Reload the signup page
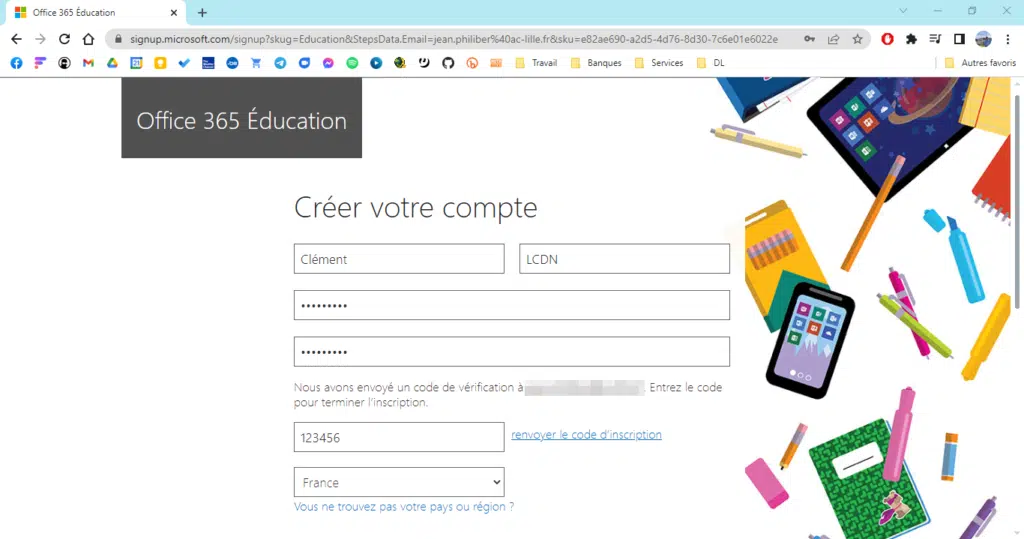 click(x=64, y=39)
